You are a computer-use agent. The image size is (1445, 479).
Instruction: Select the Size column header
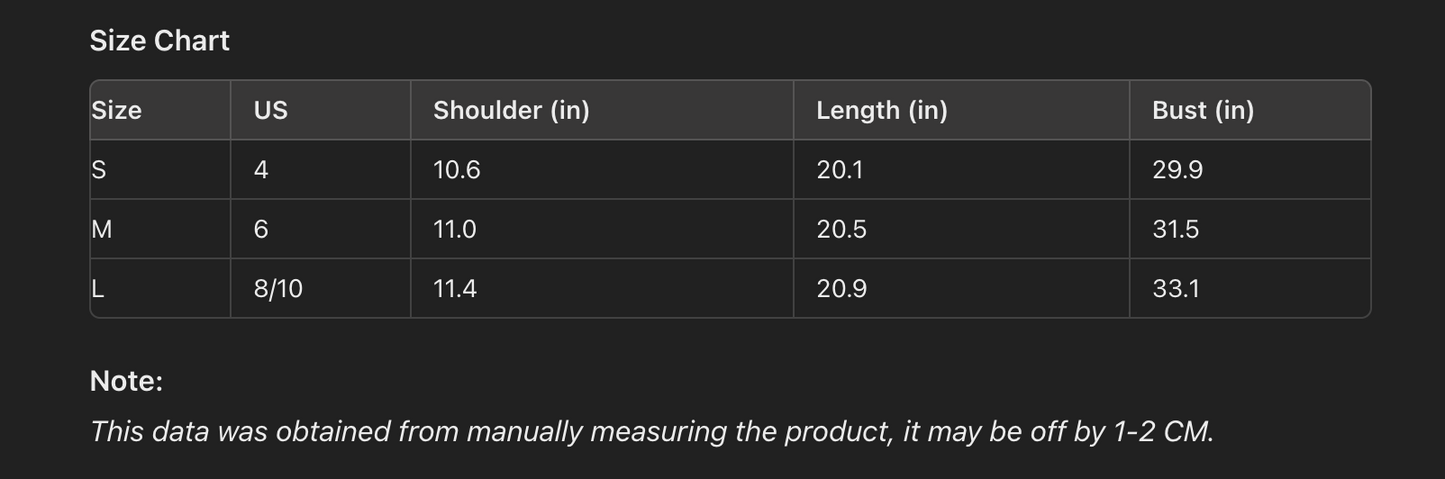point(117,110)
